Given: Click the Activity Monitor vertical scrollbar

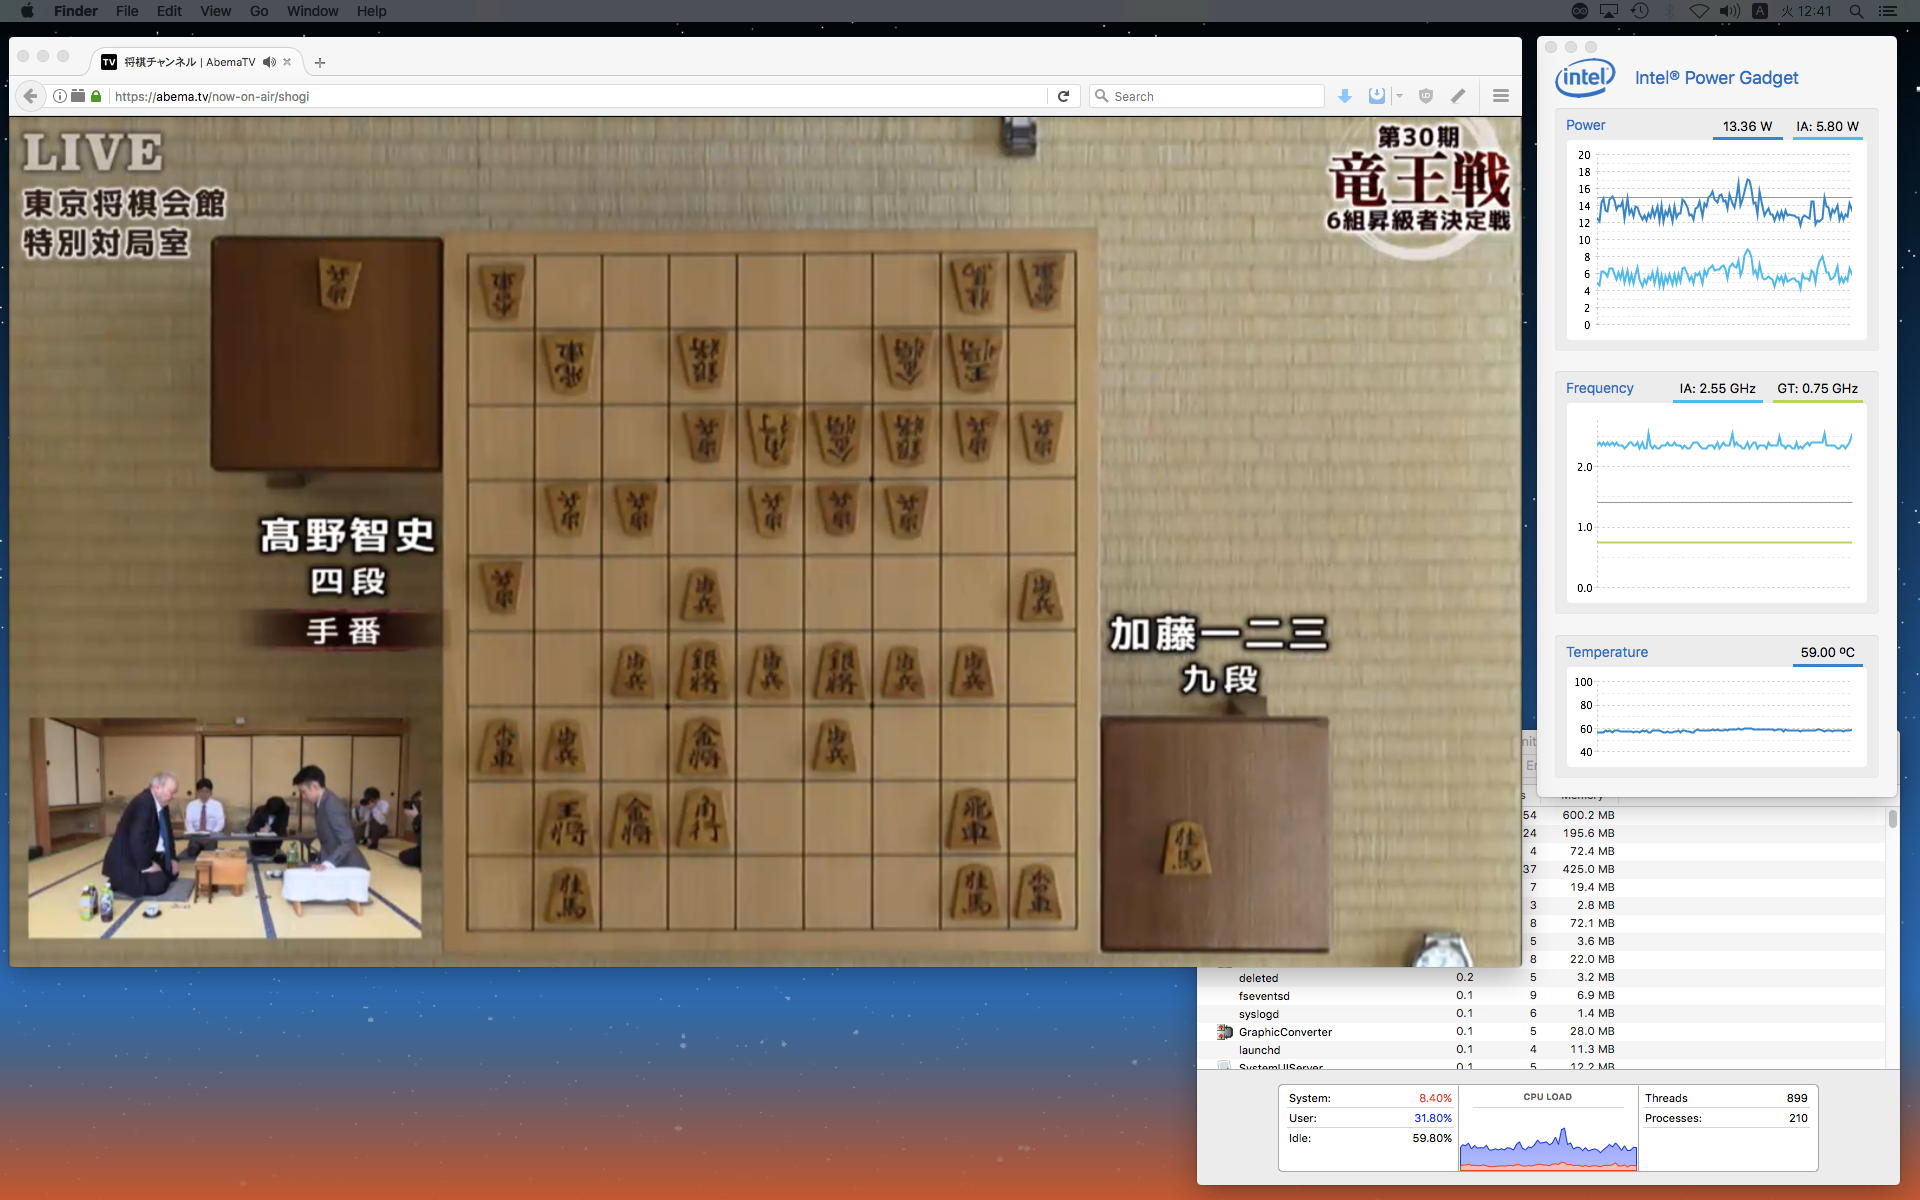Looking at the screenshot, I should 1892,819.
